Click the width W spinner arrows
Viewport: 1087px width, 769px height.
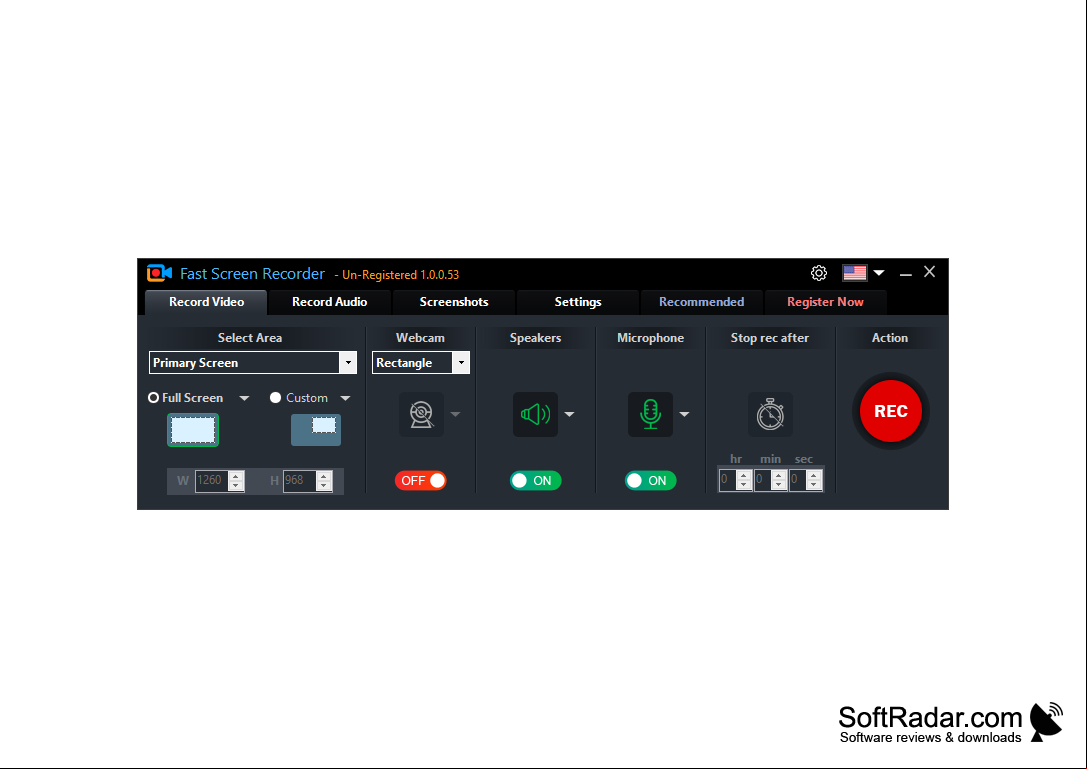236,481
